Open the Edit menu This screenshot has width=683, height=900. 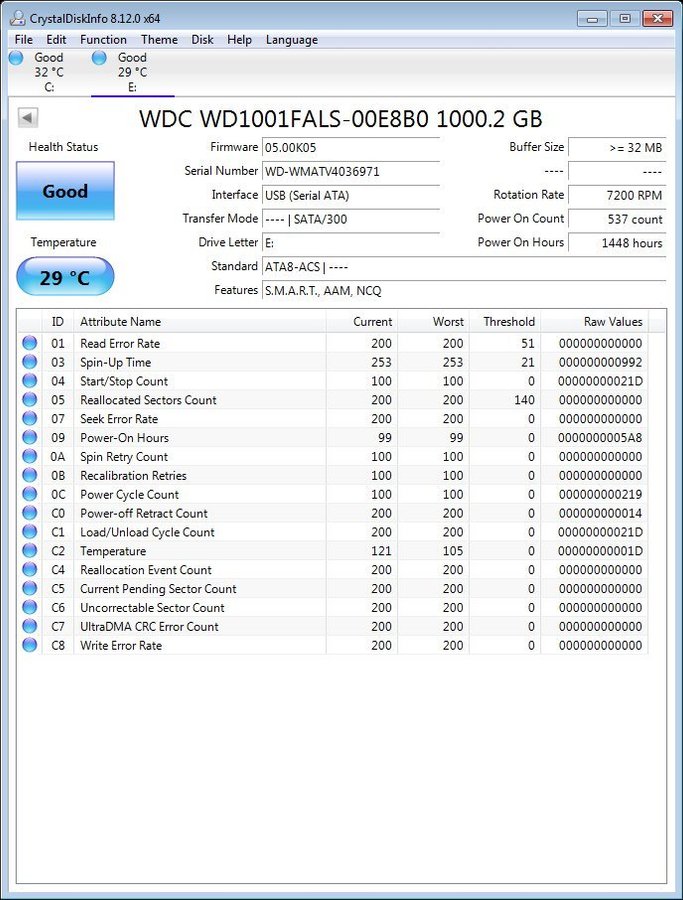tap(56, 40)
